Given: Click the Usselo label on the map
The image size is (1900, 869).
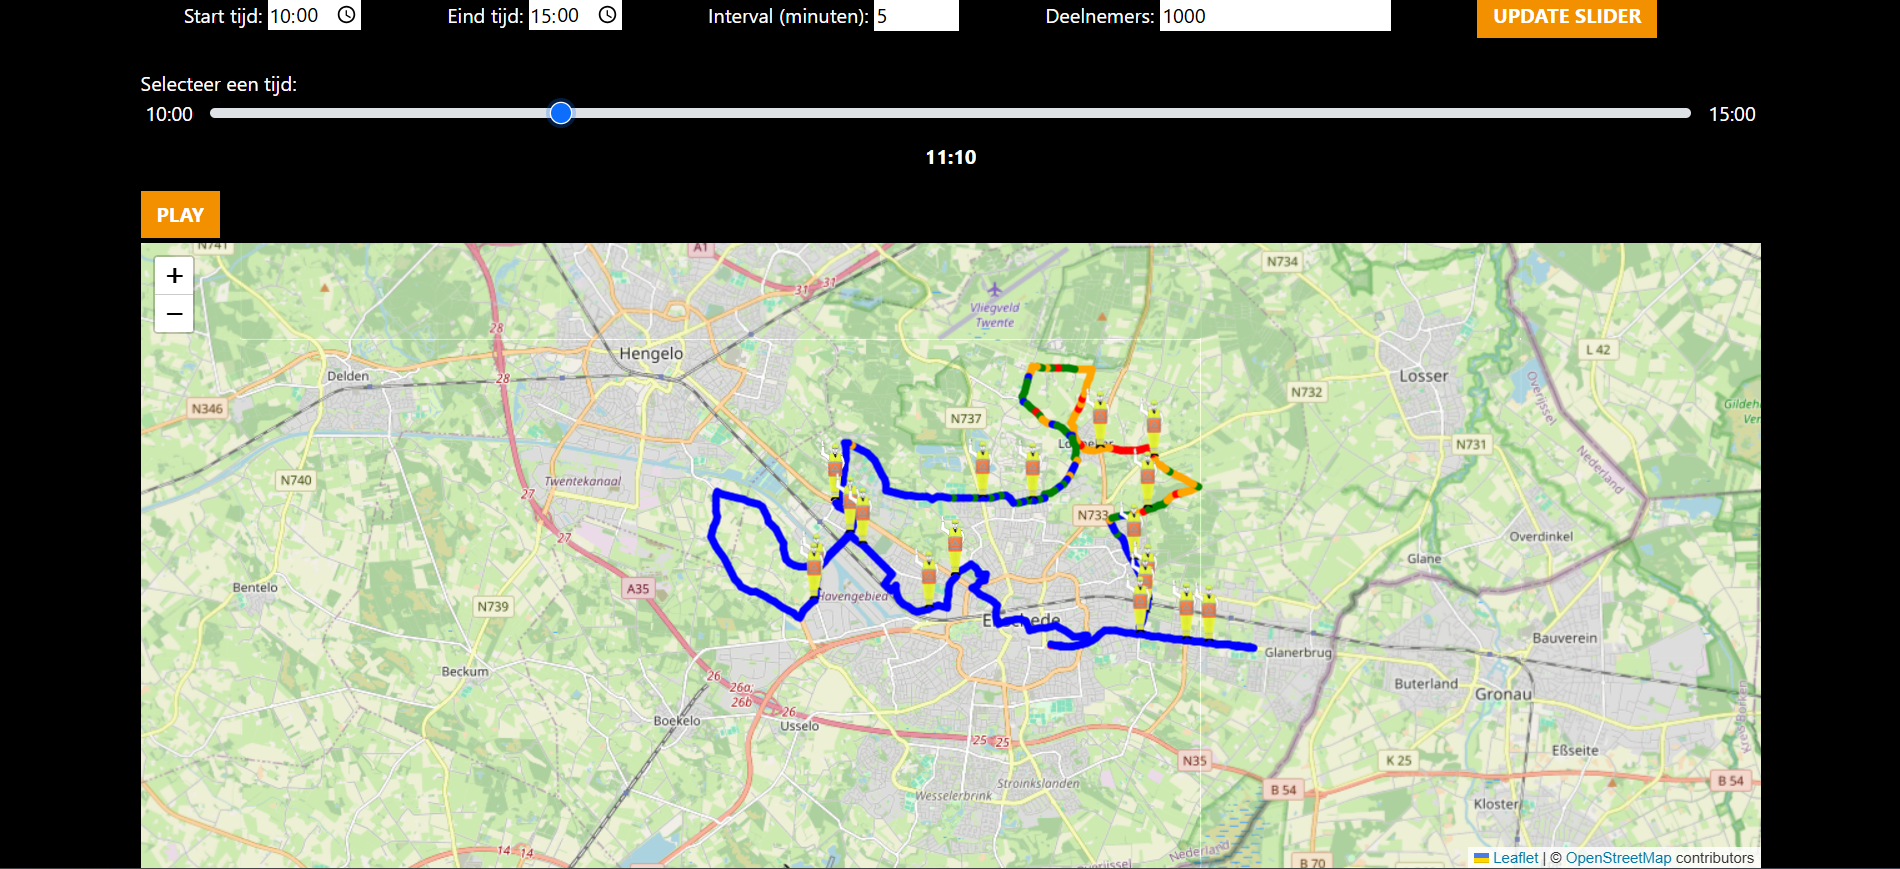Looking at the screenshot, I should [x=799, y=726].
